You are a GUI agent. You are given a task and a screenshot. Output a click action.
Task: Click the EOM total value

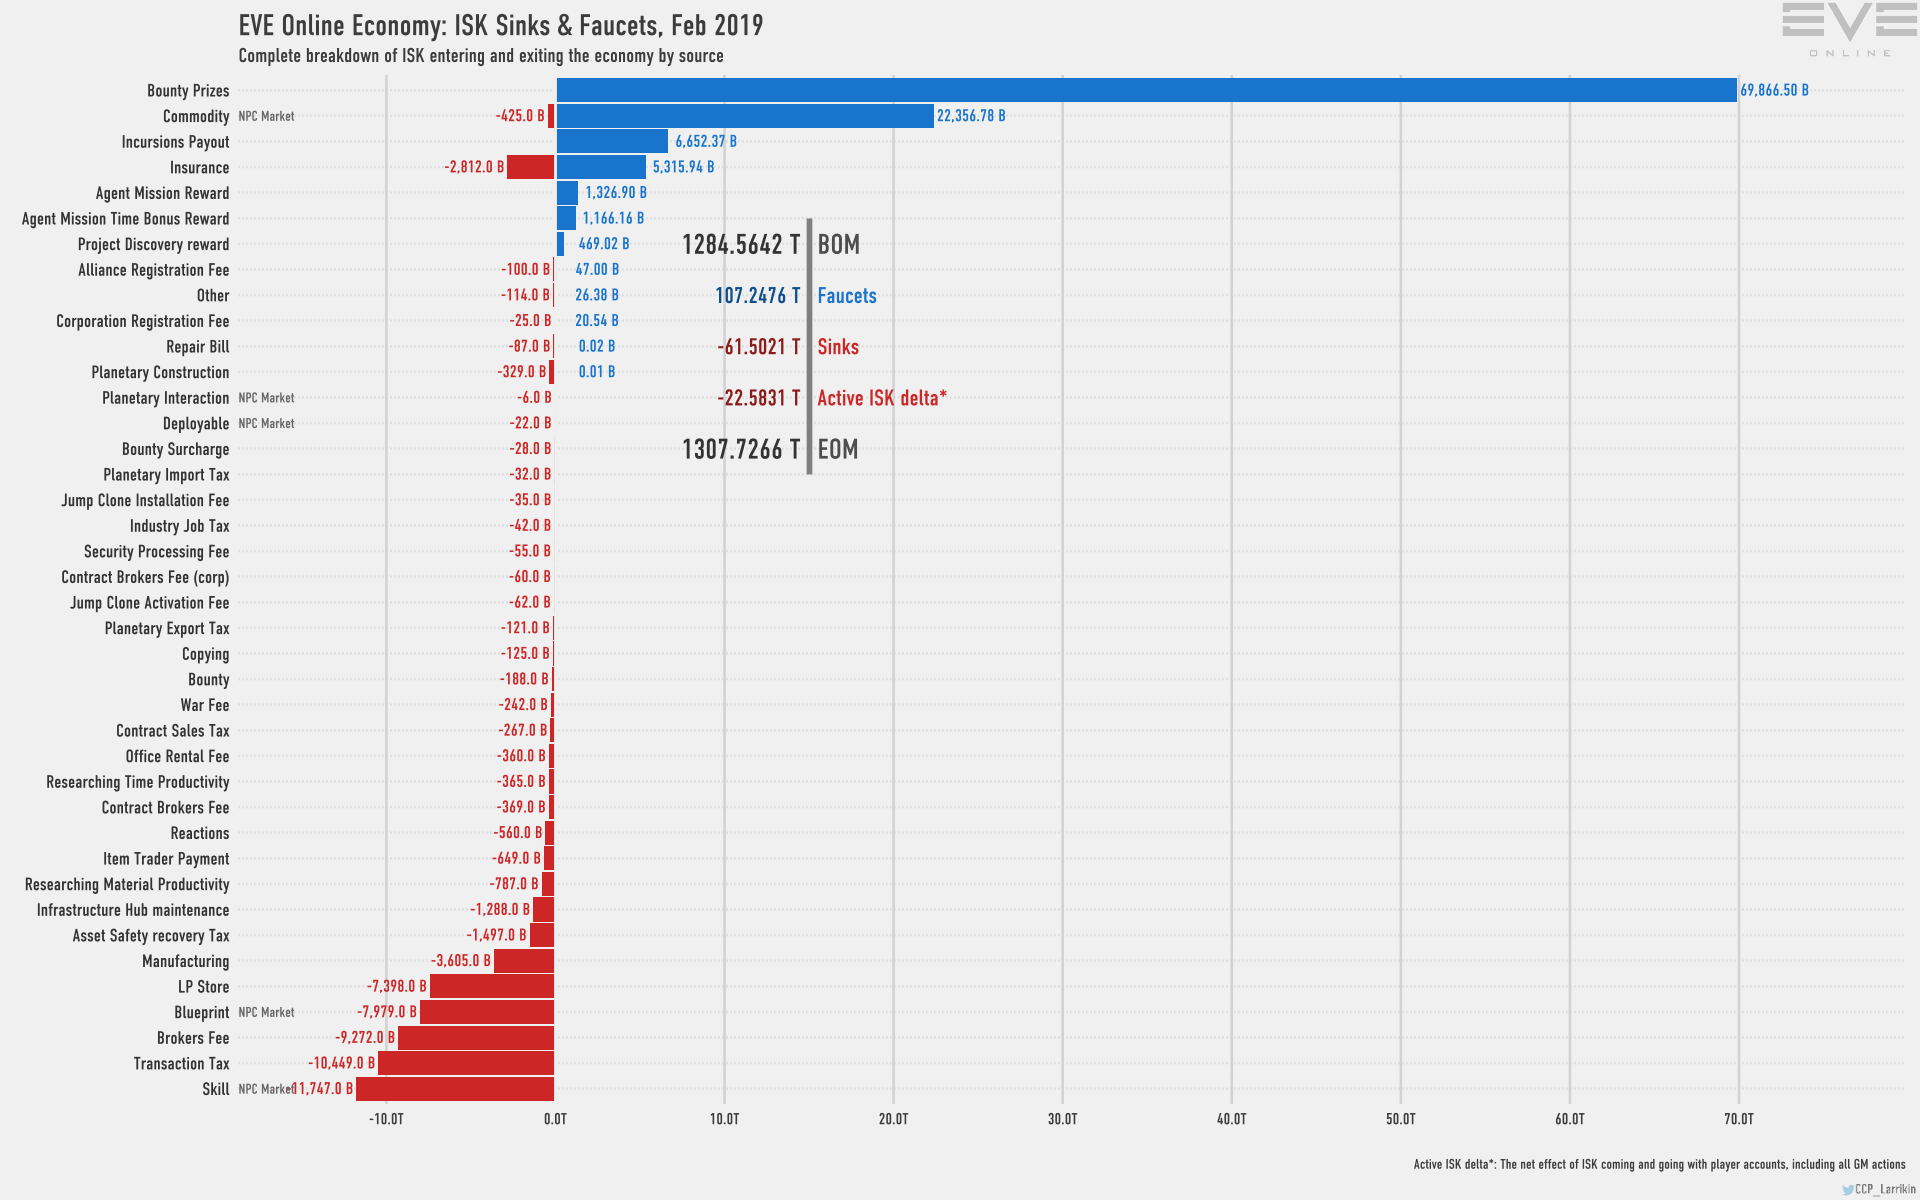740,449
